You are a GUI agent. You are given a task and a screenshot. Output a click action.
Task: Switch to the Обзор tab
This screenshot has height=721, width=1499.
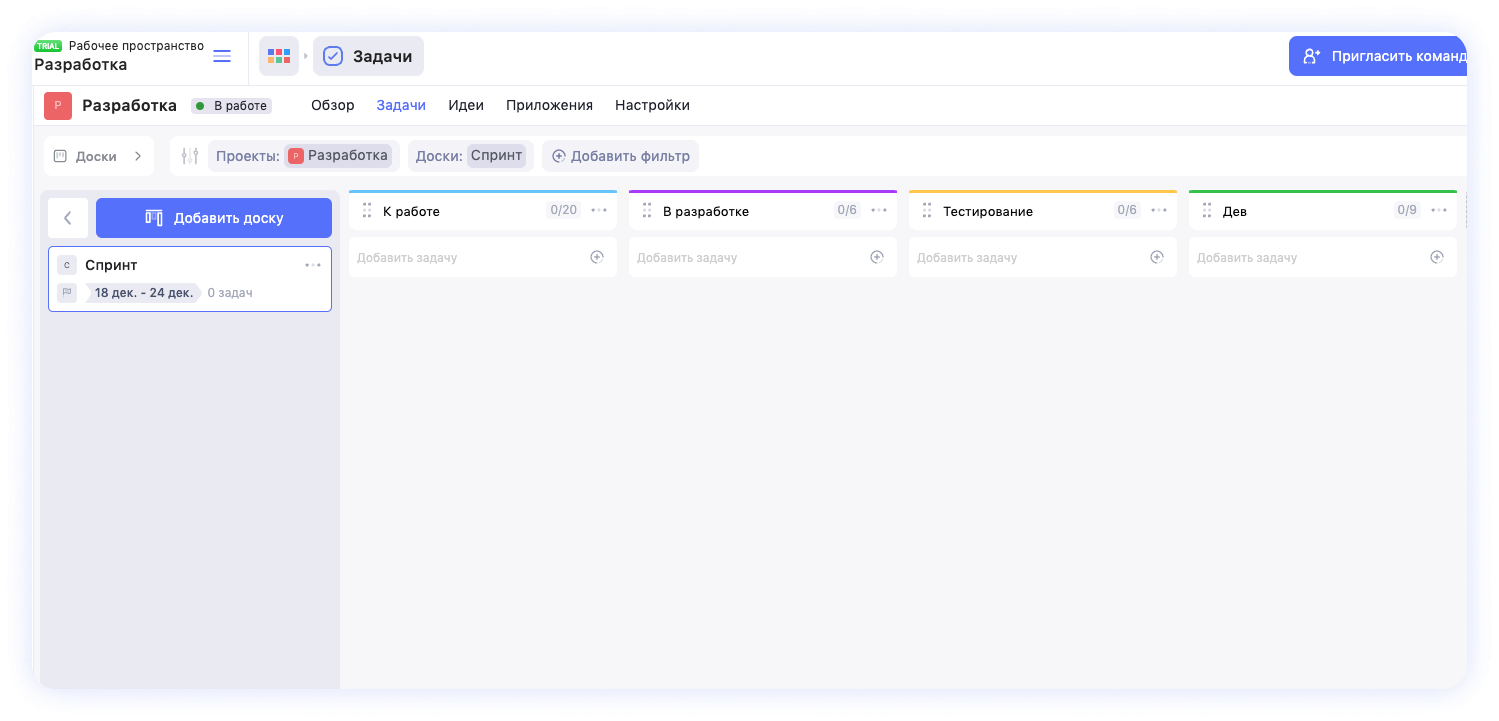click(332, 105)
